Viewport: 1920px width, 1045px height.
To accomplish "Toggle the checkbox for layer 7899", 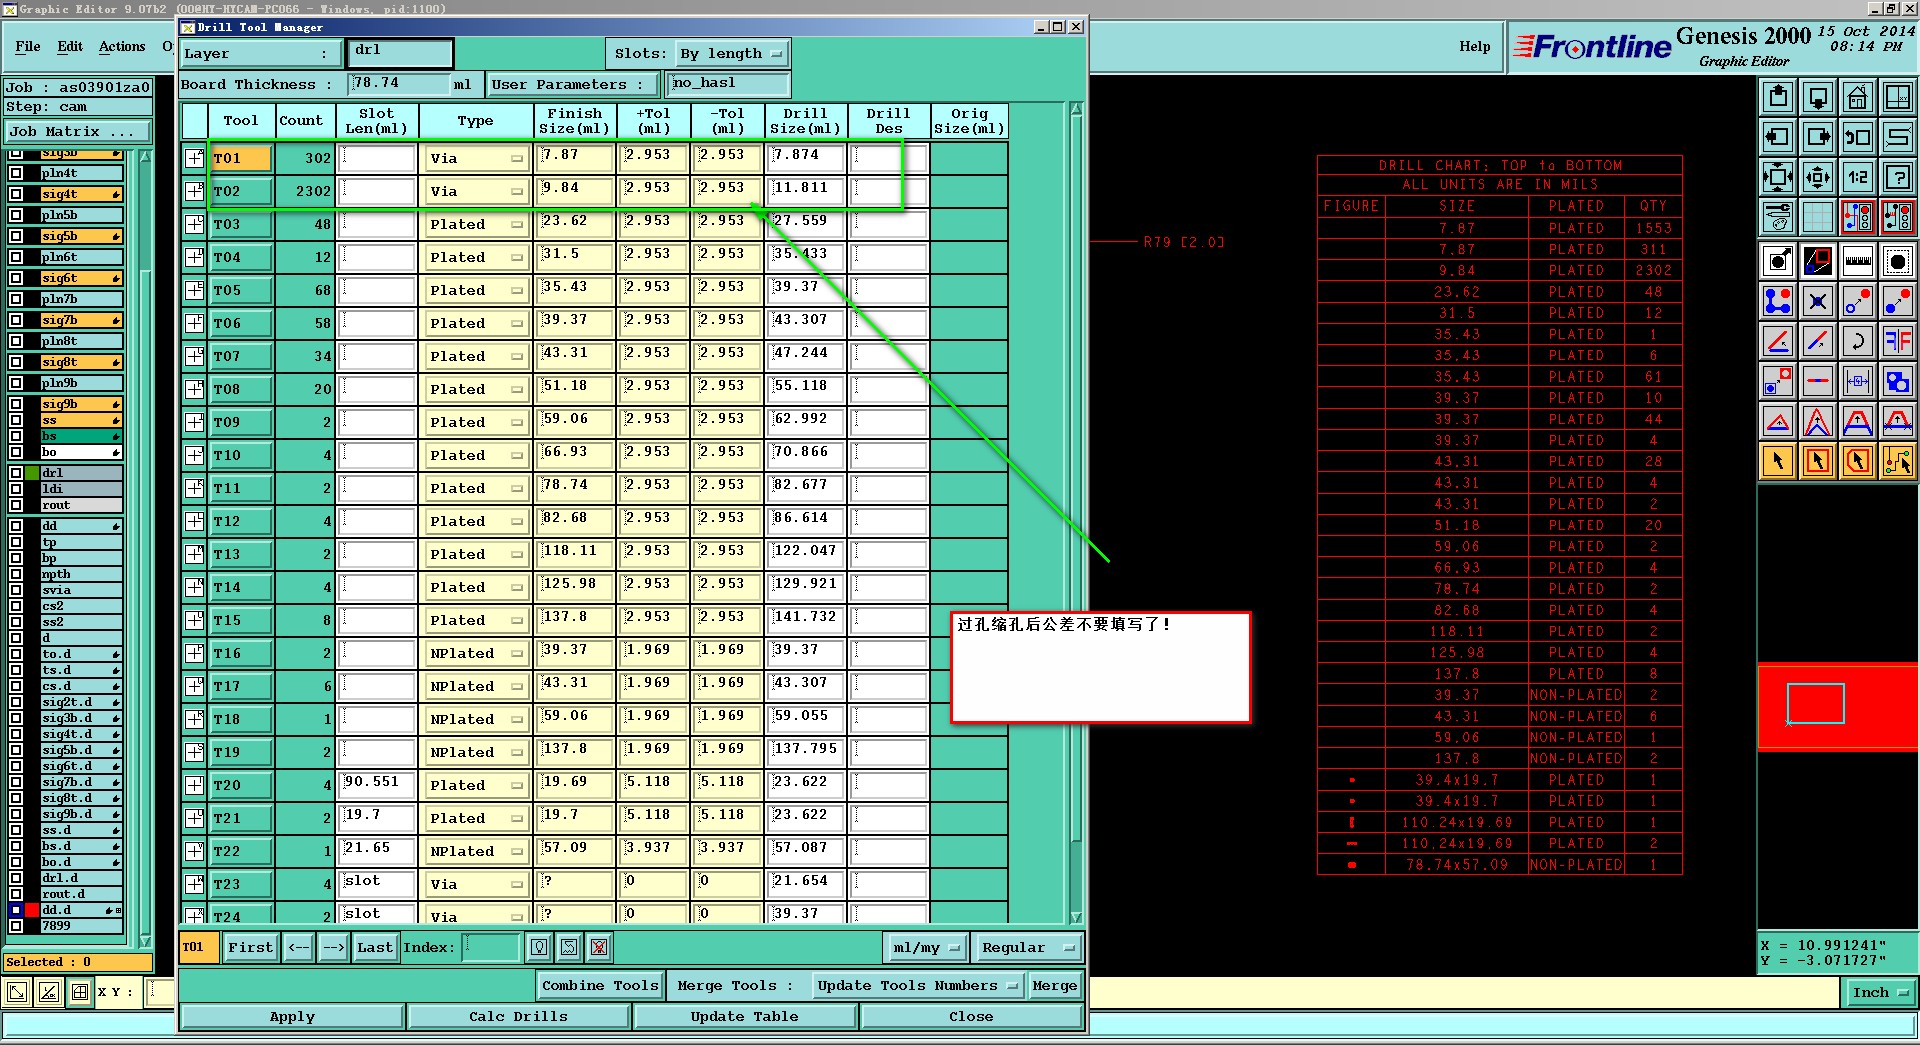I will pos(16,926).
